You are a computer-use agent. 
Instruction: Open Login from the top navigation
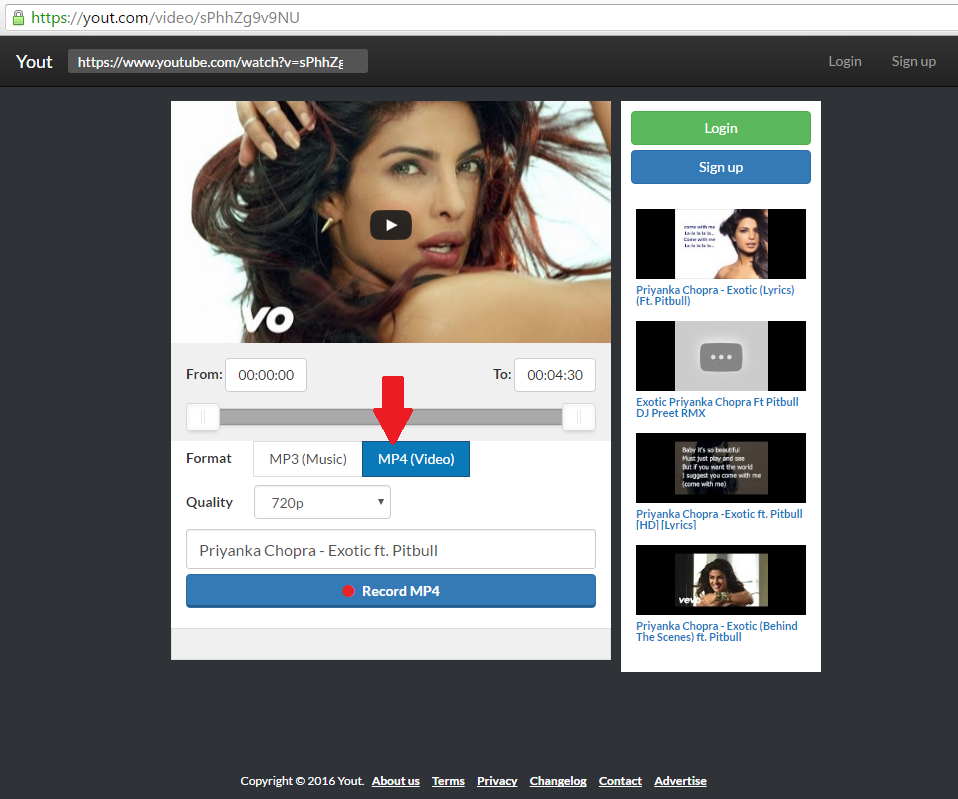pos(844,61)
